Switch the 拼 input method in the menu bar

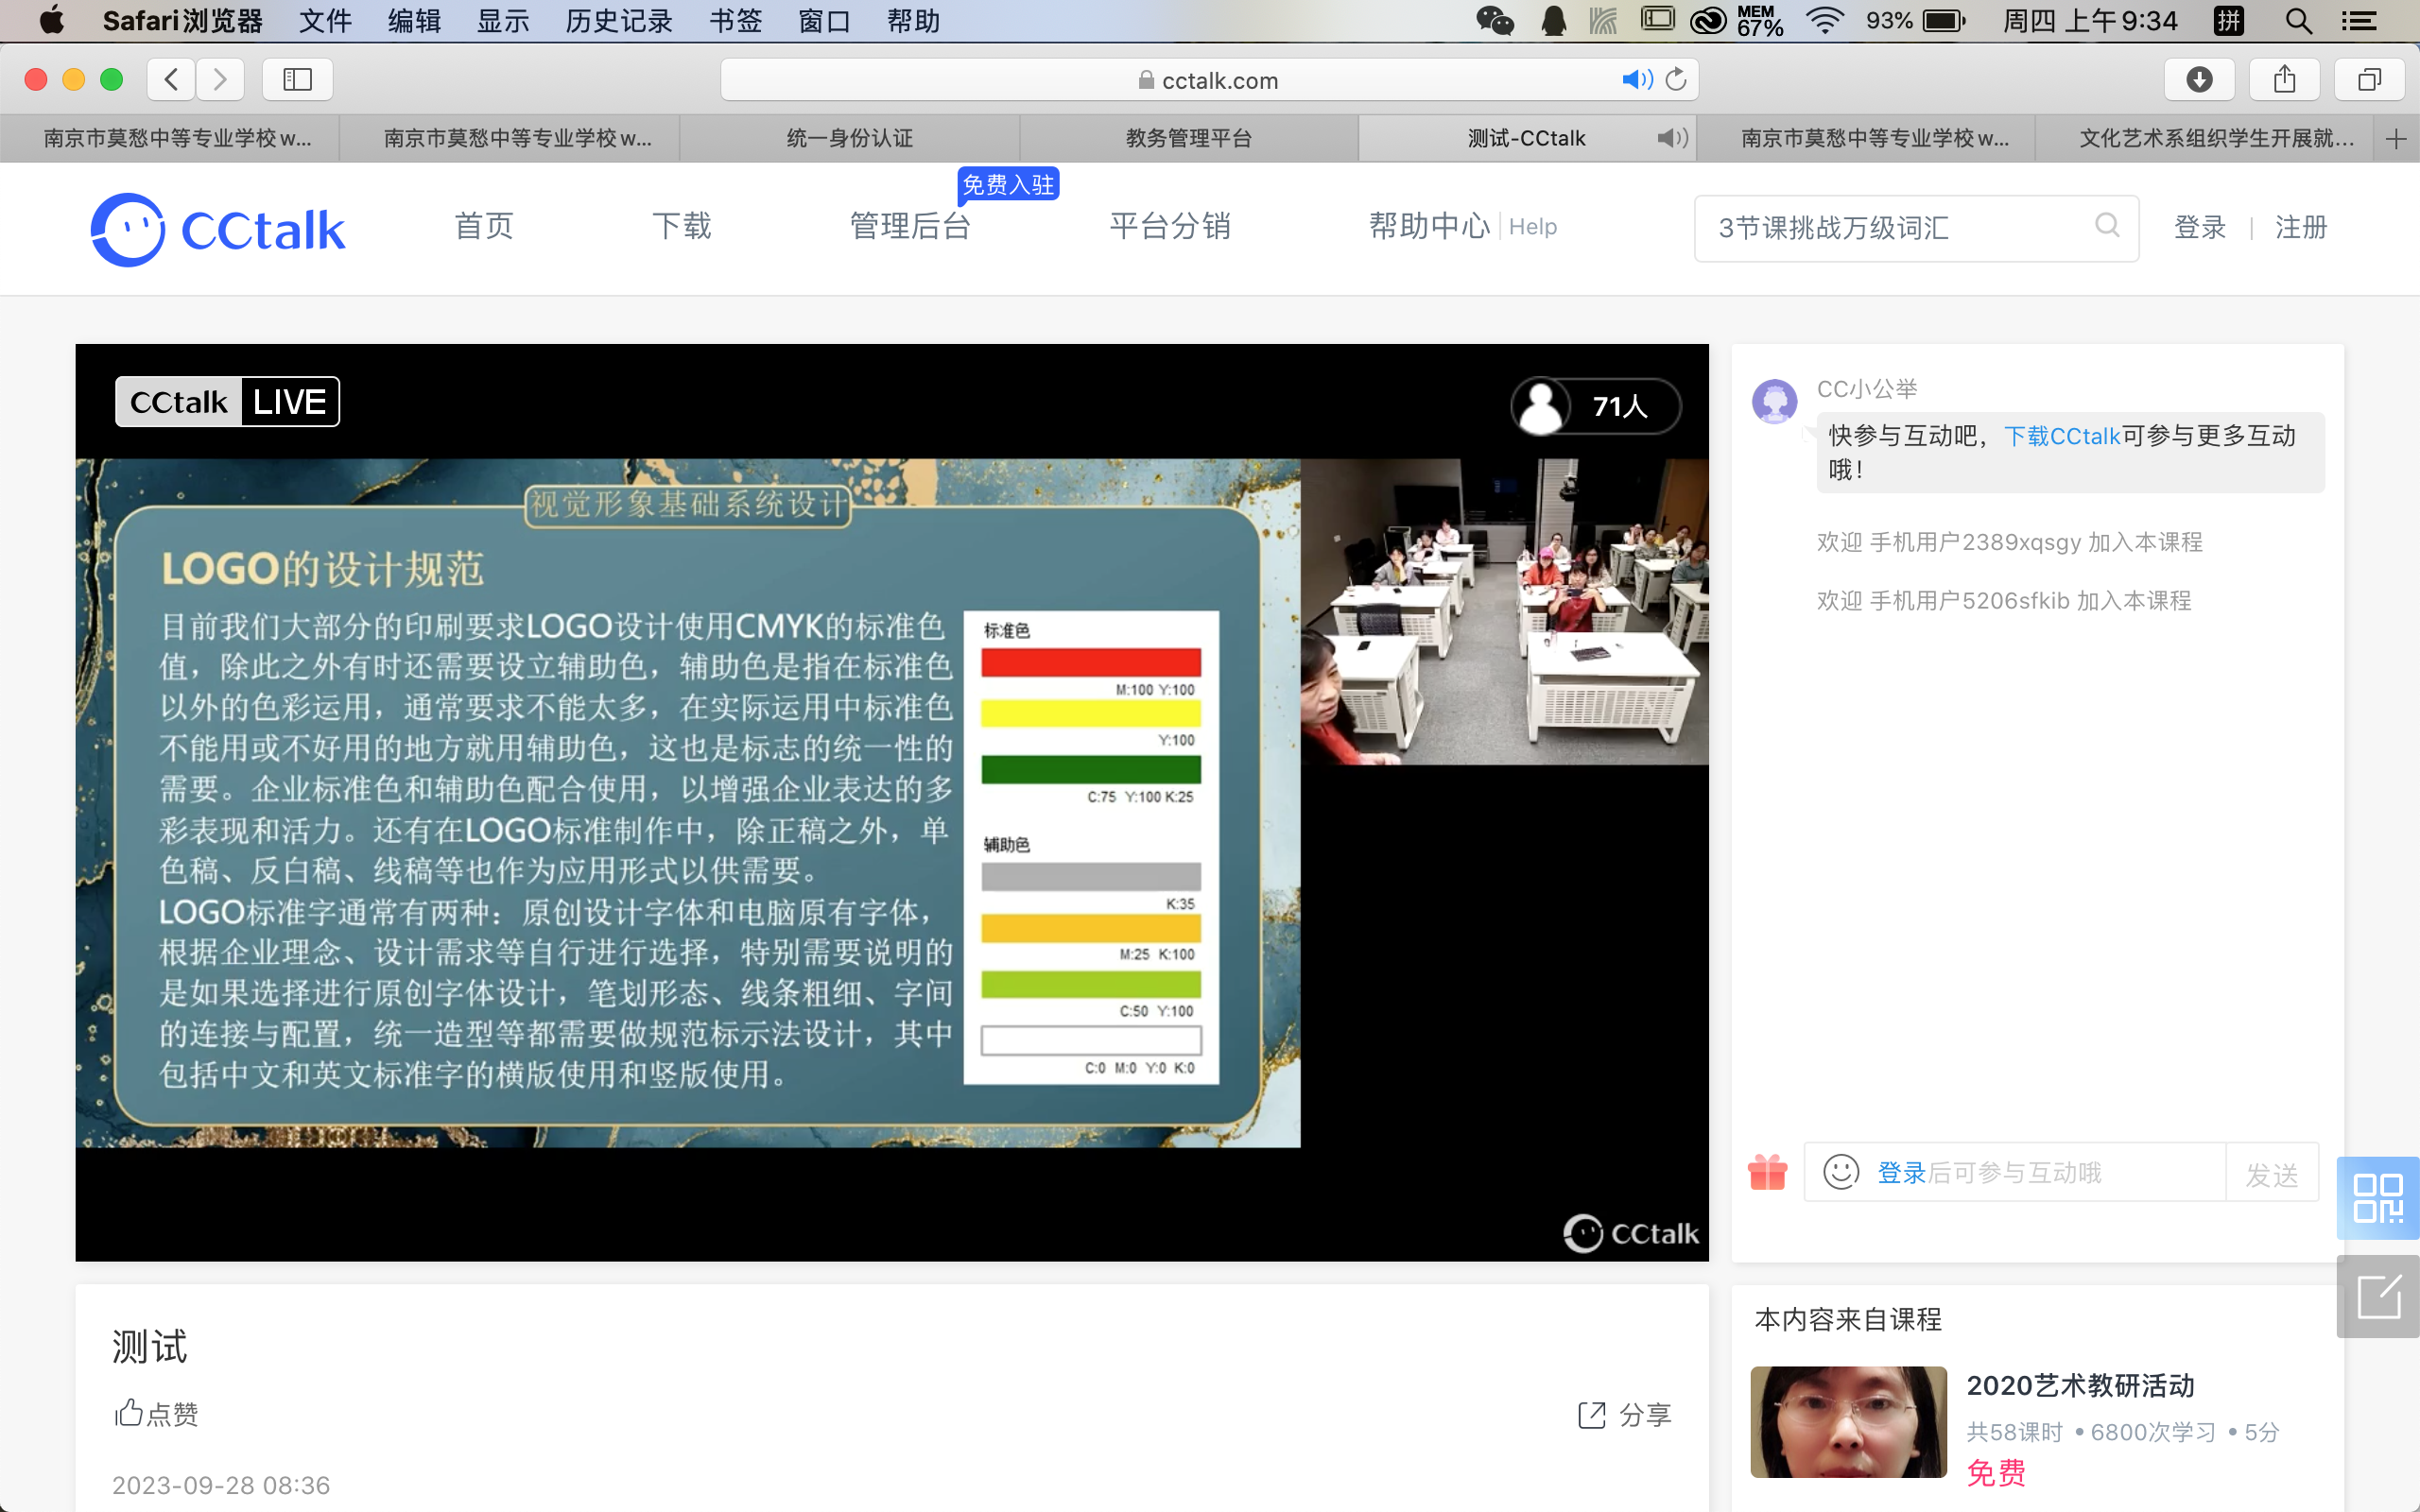coord(2228,21)
